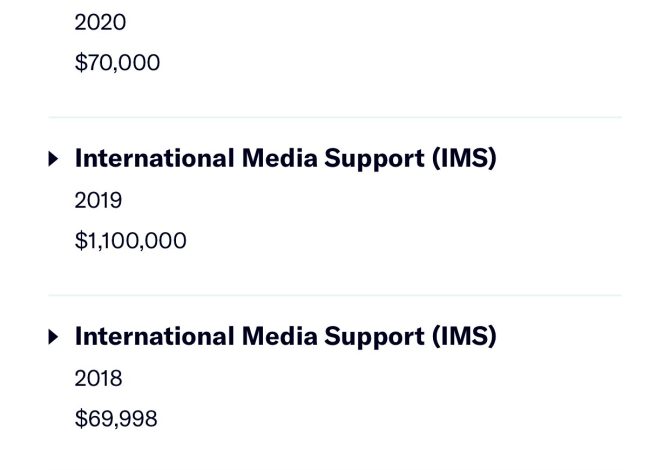Click the $70,000 grant amount
Image resolution: width=670 pixels, height=470 pixels.
(118, 63)
